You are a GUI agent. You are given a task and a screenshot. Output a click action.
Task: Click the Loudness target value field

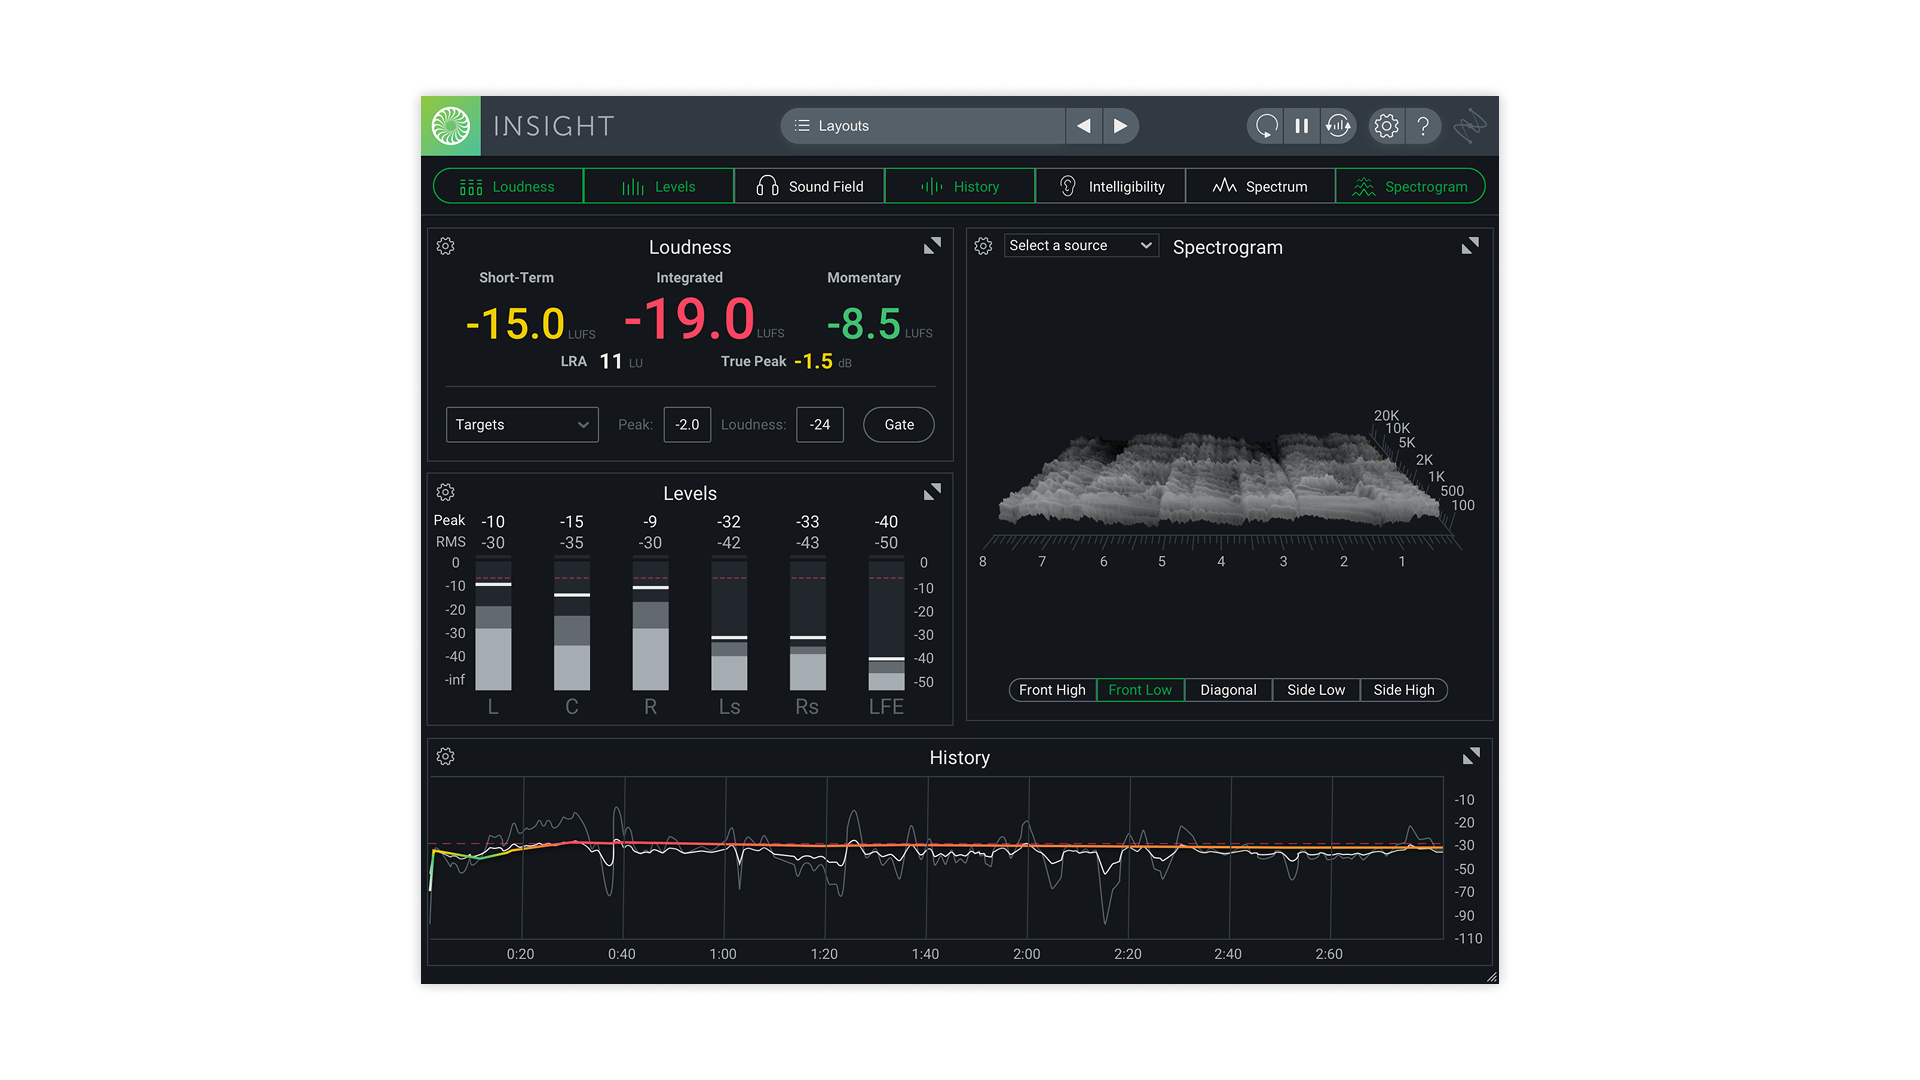click(x=820, y=425)
